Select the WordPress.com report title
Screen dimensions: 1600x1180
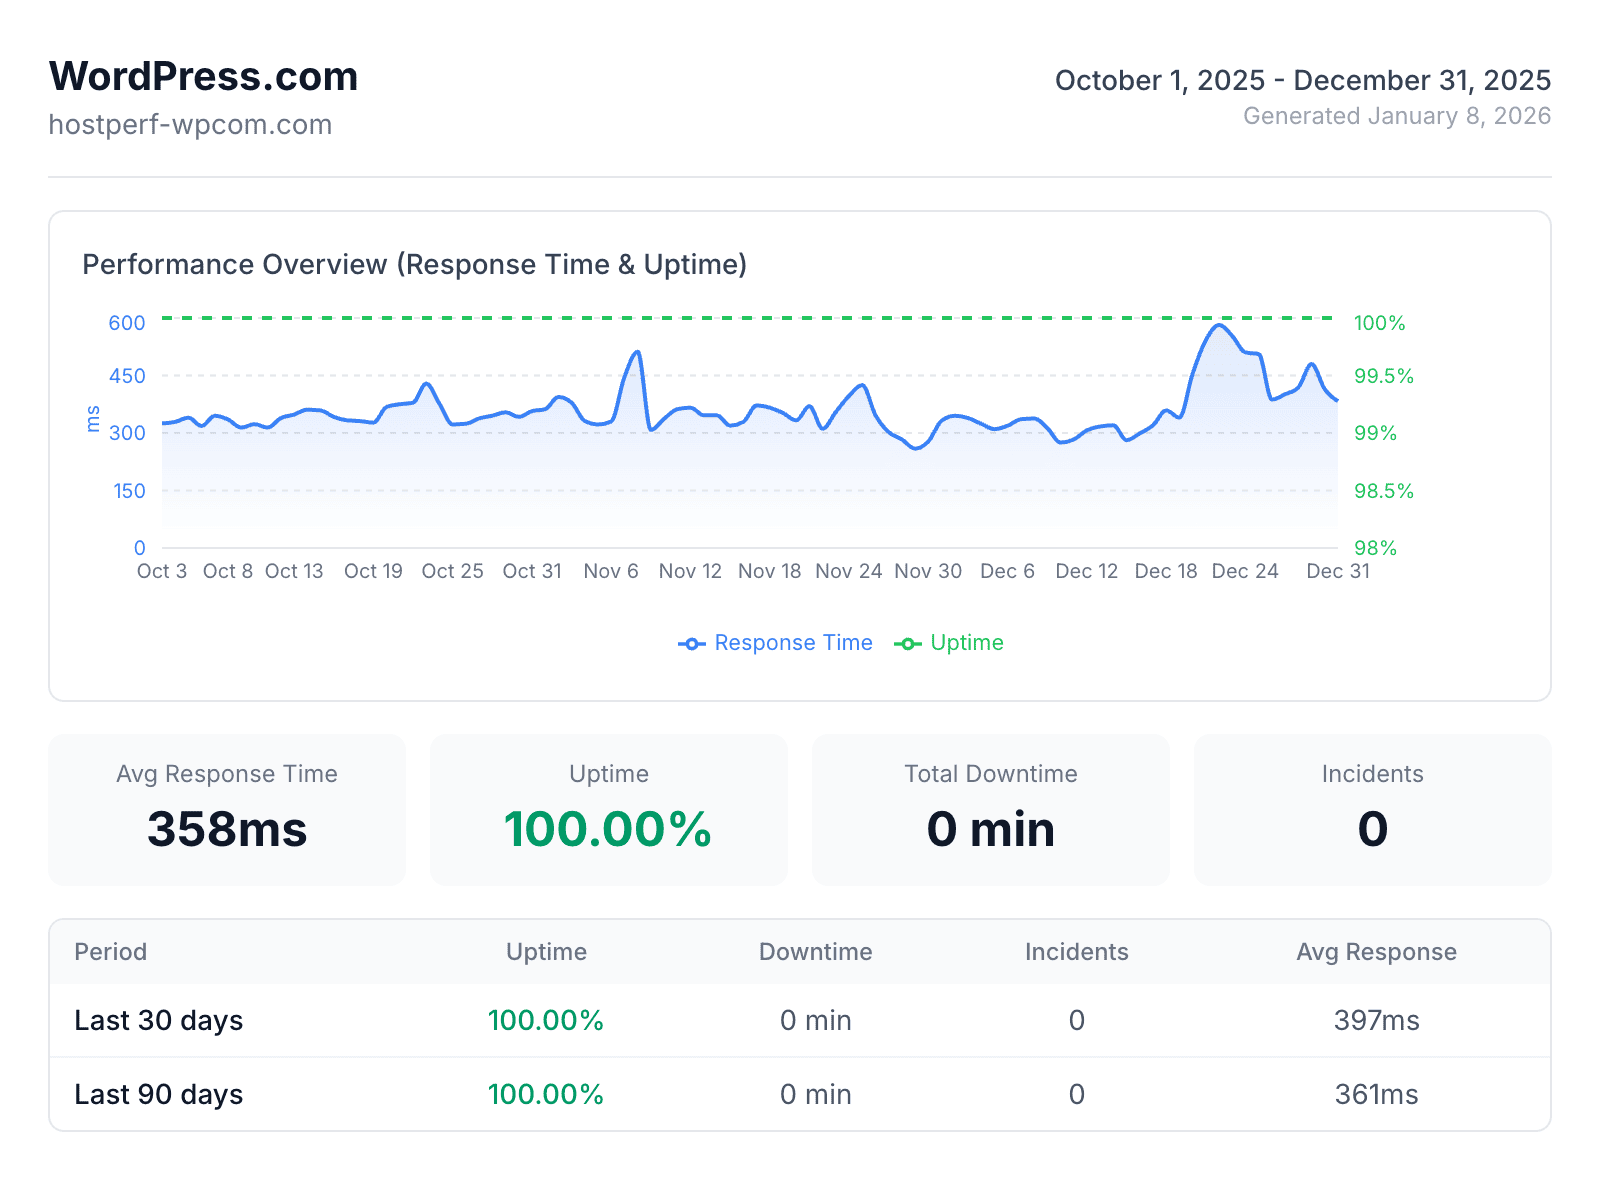(x=203, y=77)
